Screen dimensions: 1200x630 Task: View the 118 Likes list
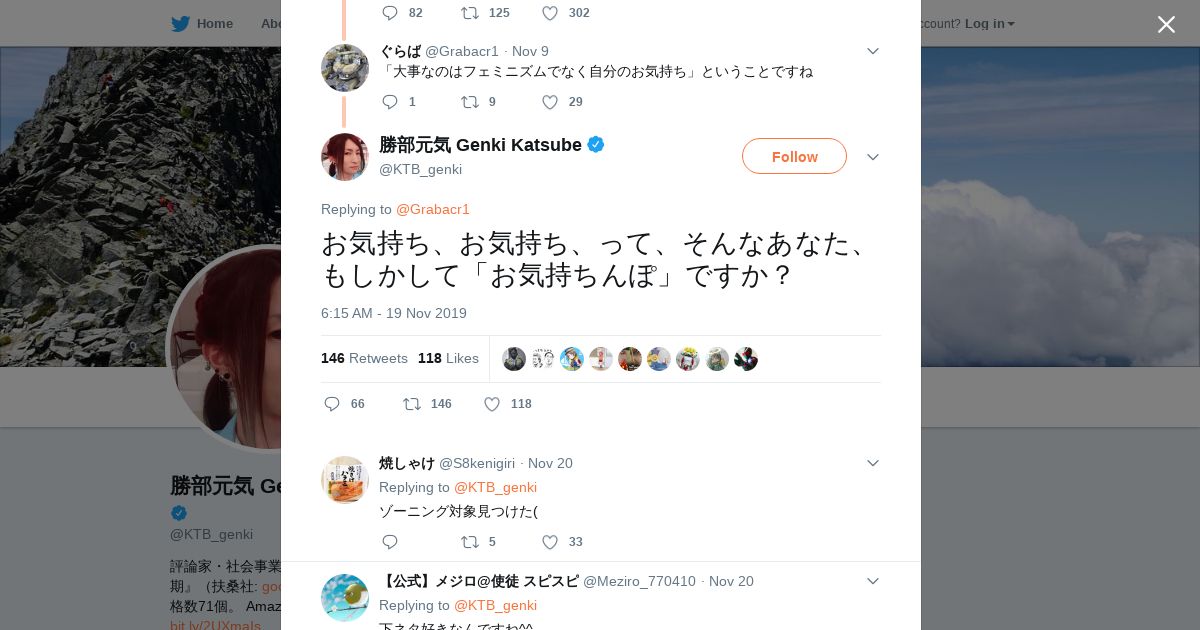(448, 358)
